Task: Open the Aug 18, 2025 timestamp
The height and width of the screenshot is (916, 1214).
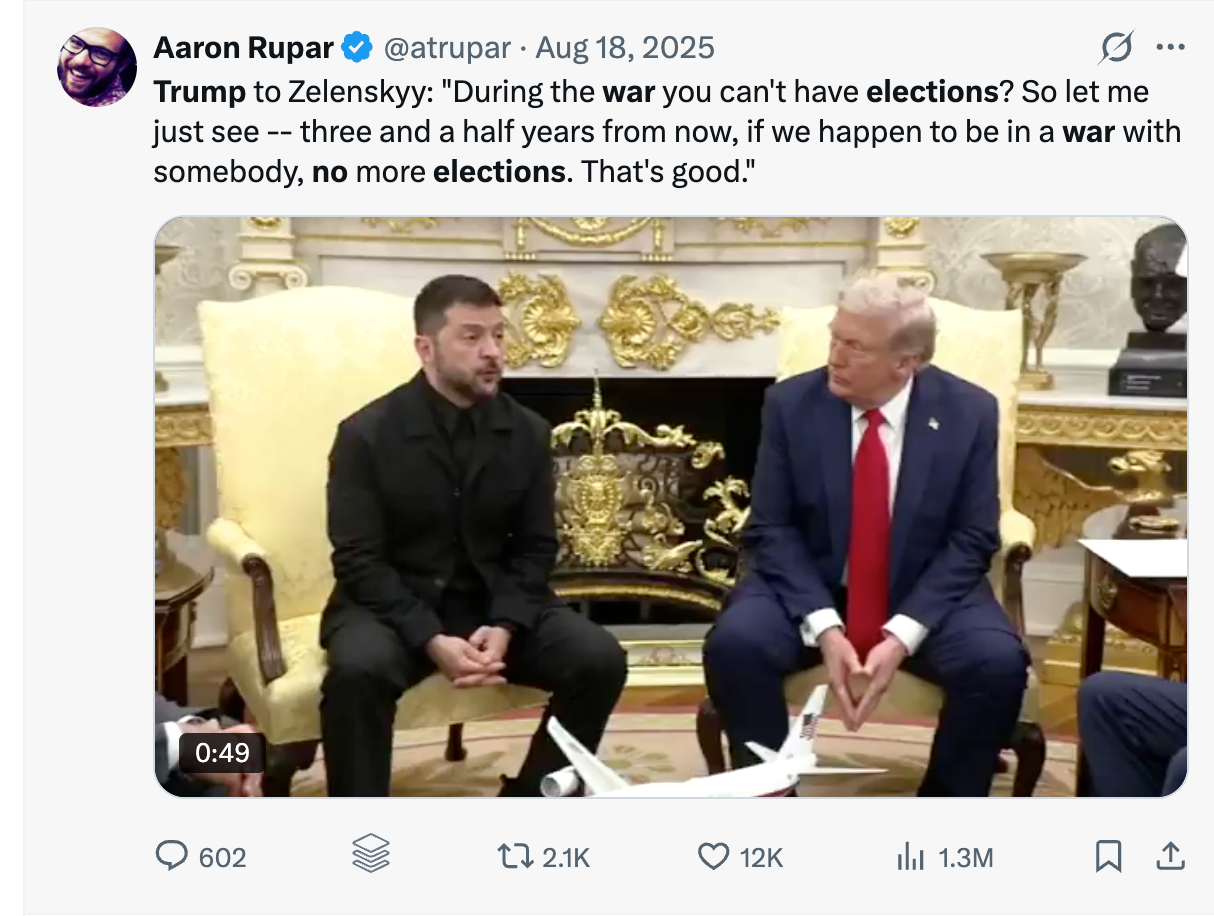Action: [625, 46]
